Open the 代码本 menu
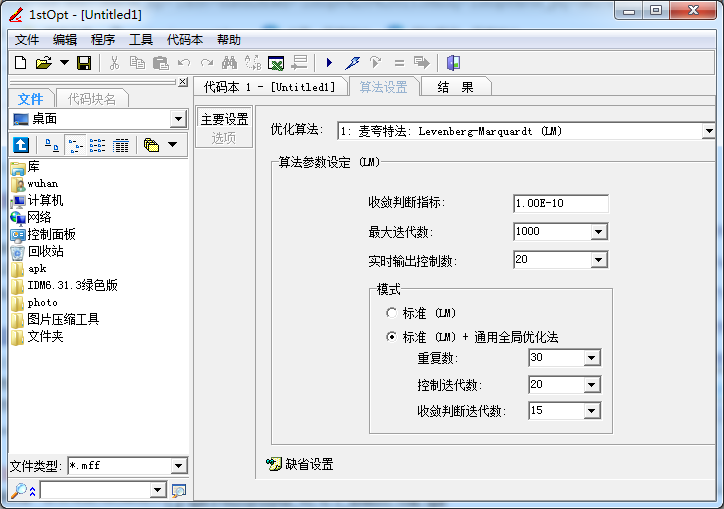Screen dimensions: 724x509 pos(185,40)
